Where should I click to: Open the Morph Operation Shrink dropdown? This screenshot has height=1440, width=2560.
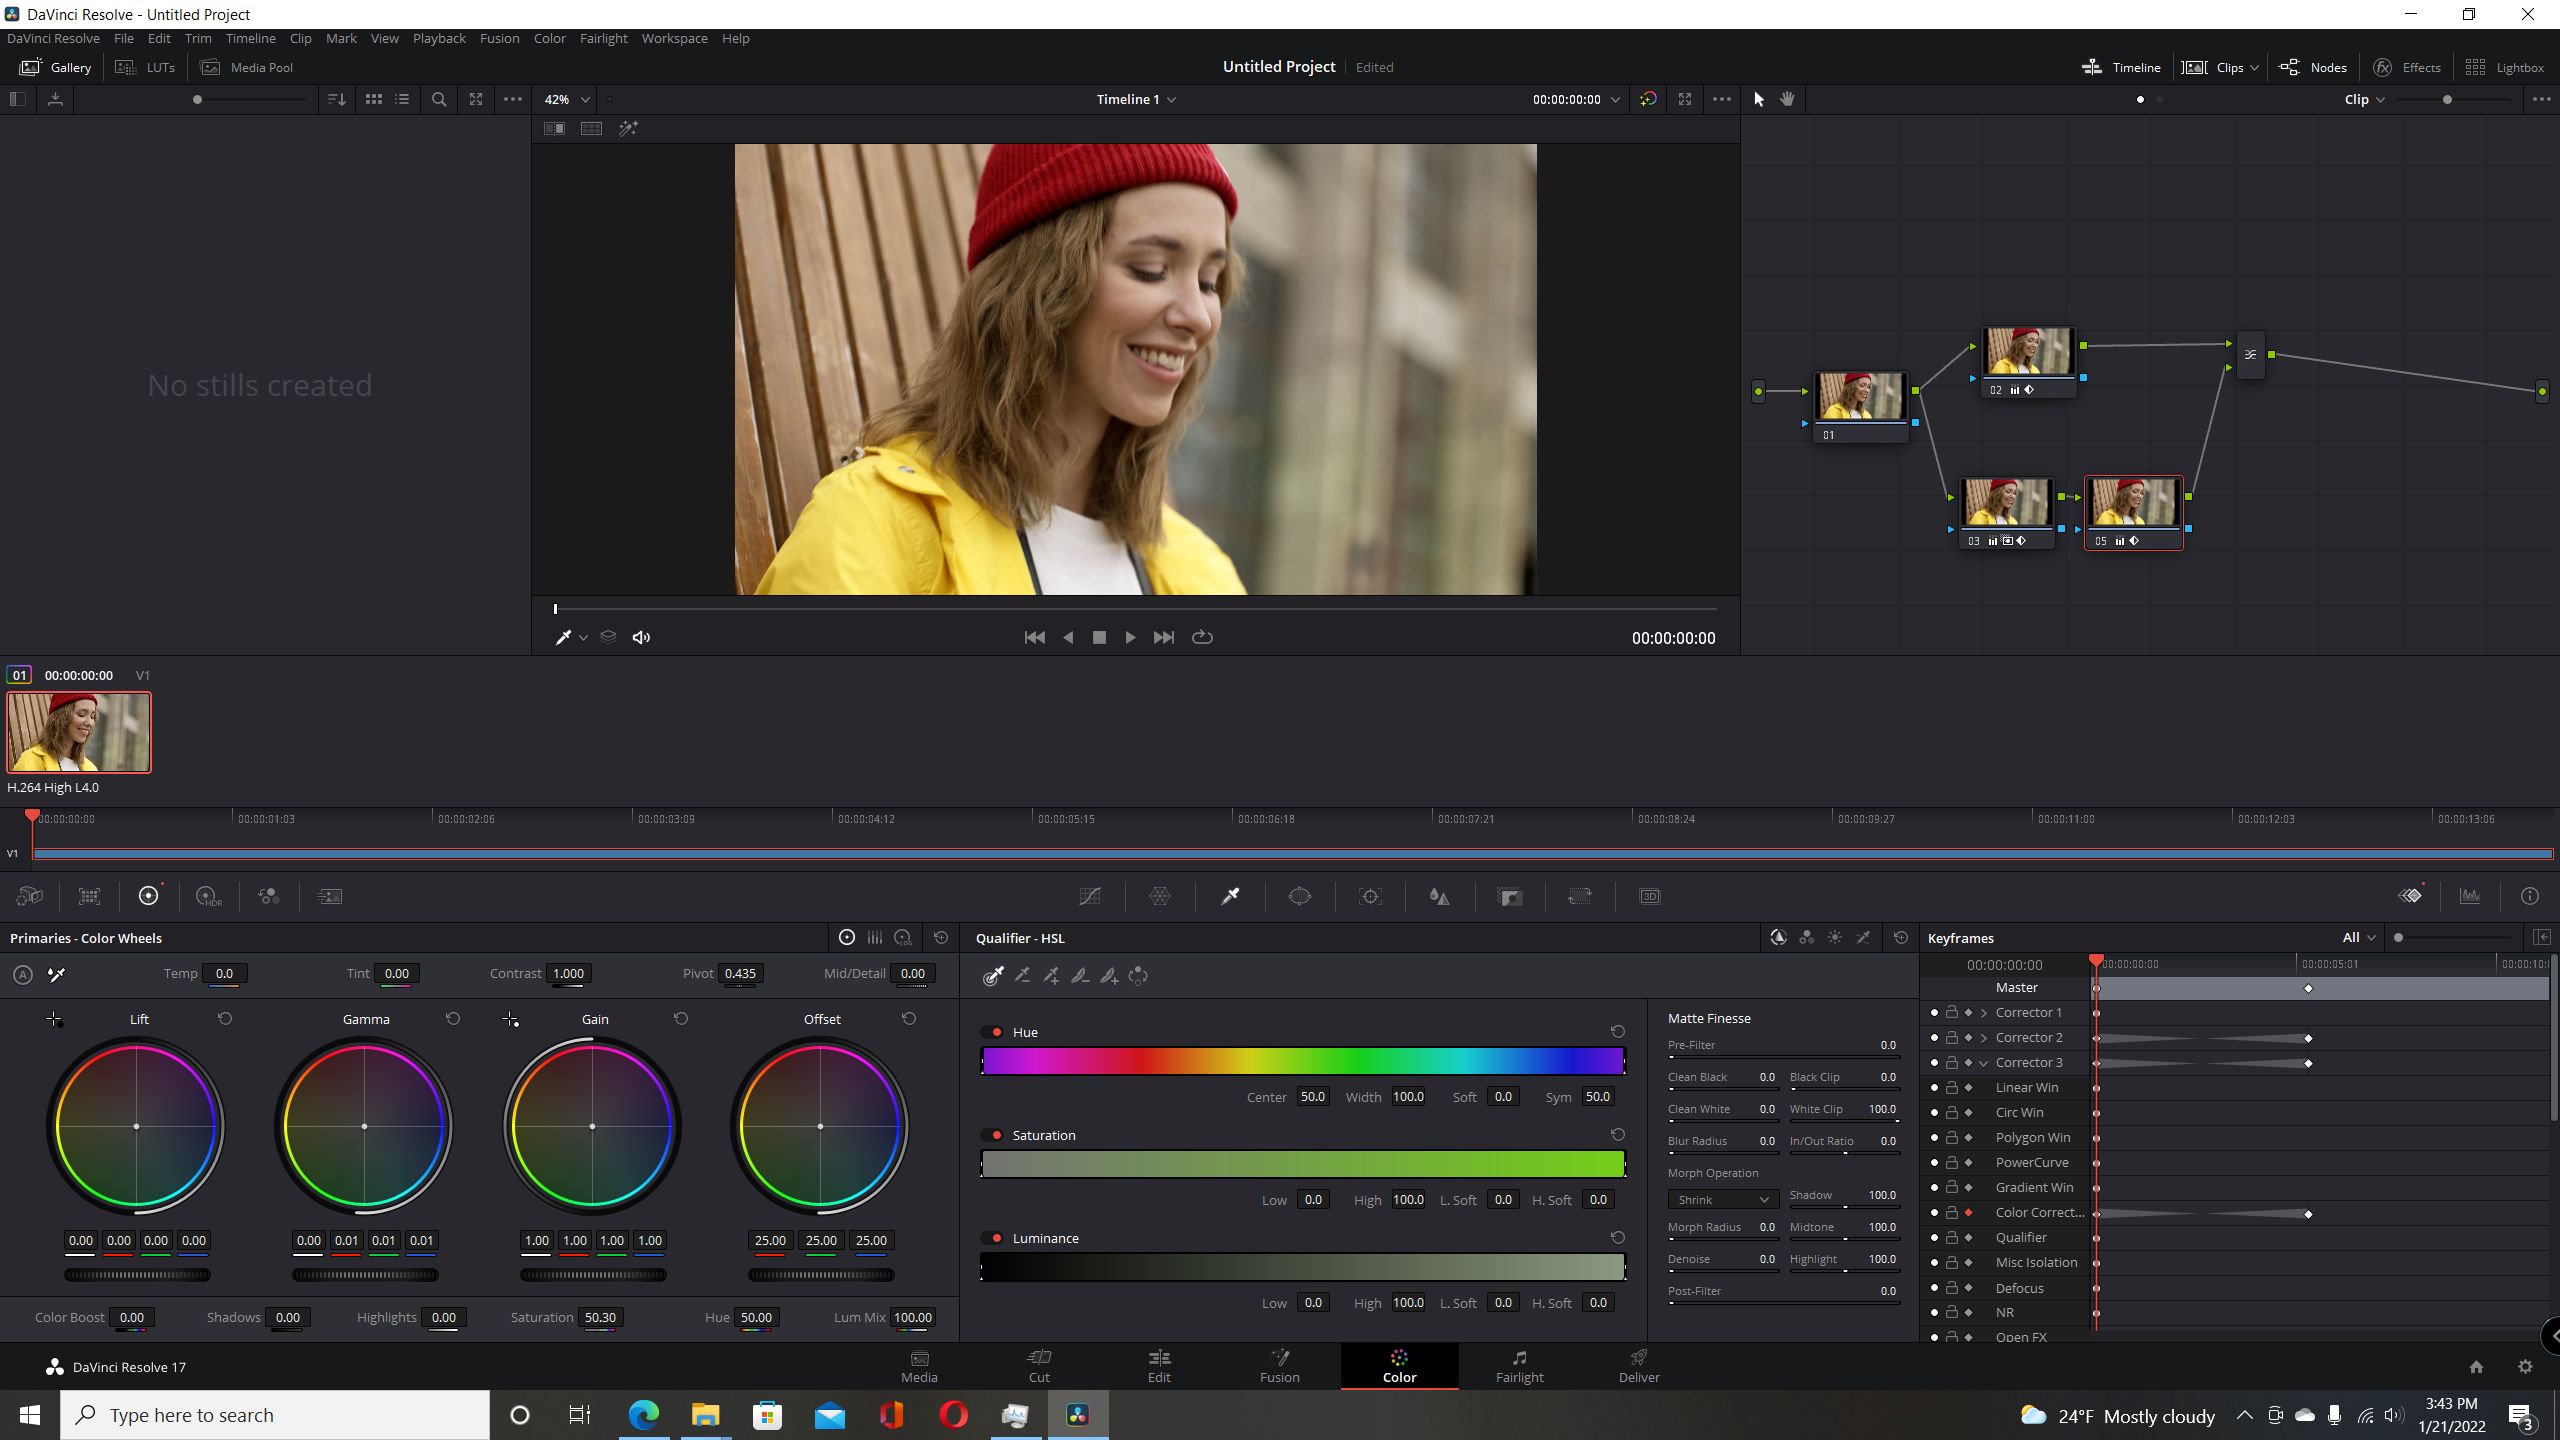[x=1723, y=1199]
